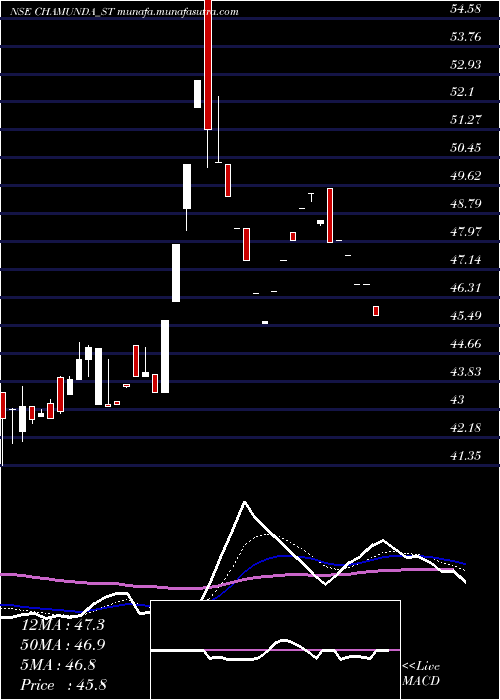Click the 43.83 price axis label
This screenshot has width=500, height=700.
pos(466,372)
